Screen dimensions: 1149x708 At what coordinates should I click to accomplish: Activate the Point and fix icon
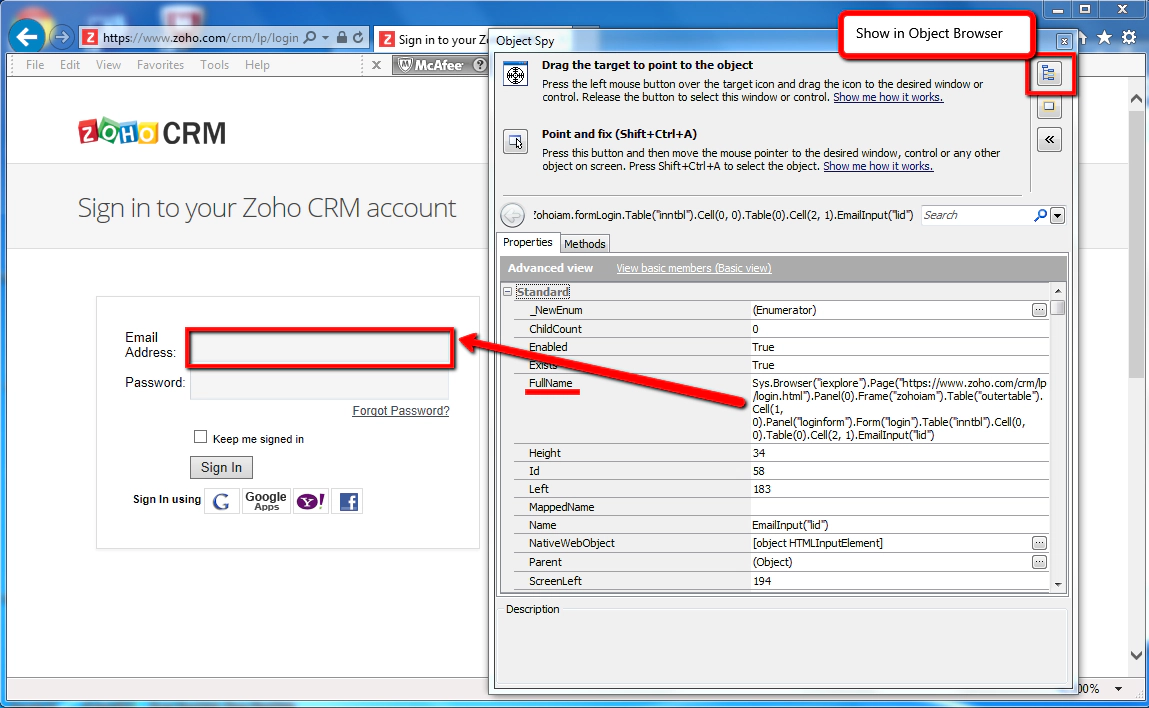coord(515,142)
